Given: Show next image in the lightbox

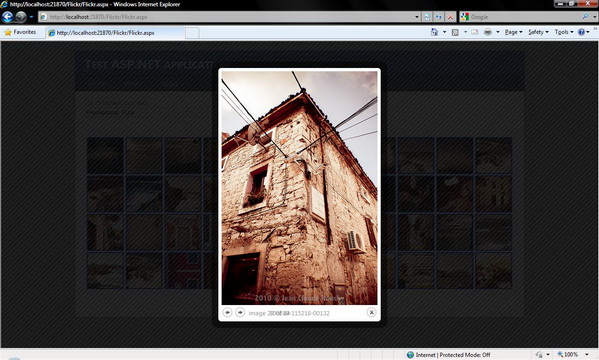Looking at the screenshot, I should (x=240, y=312).
